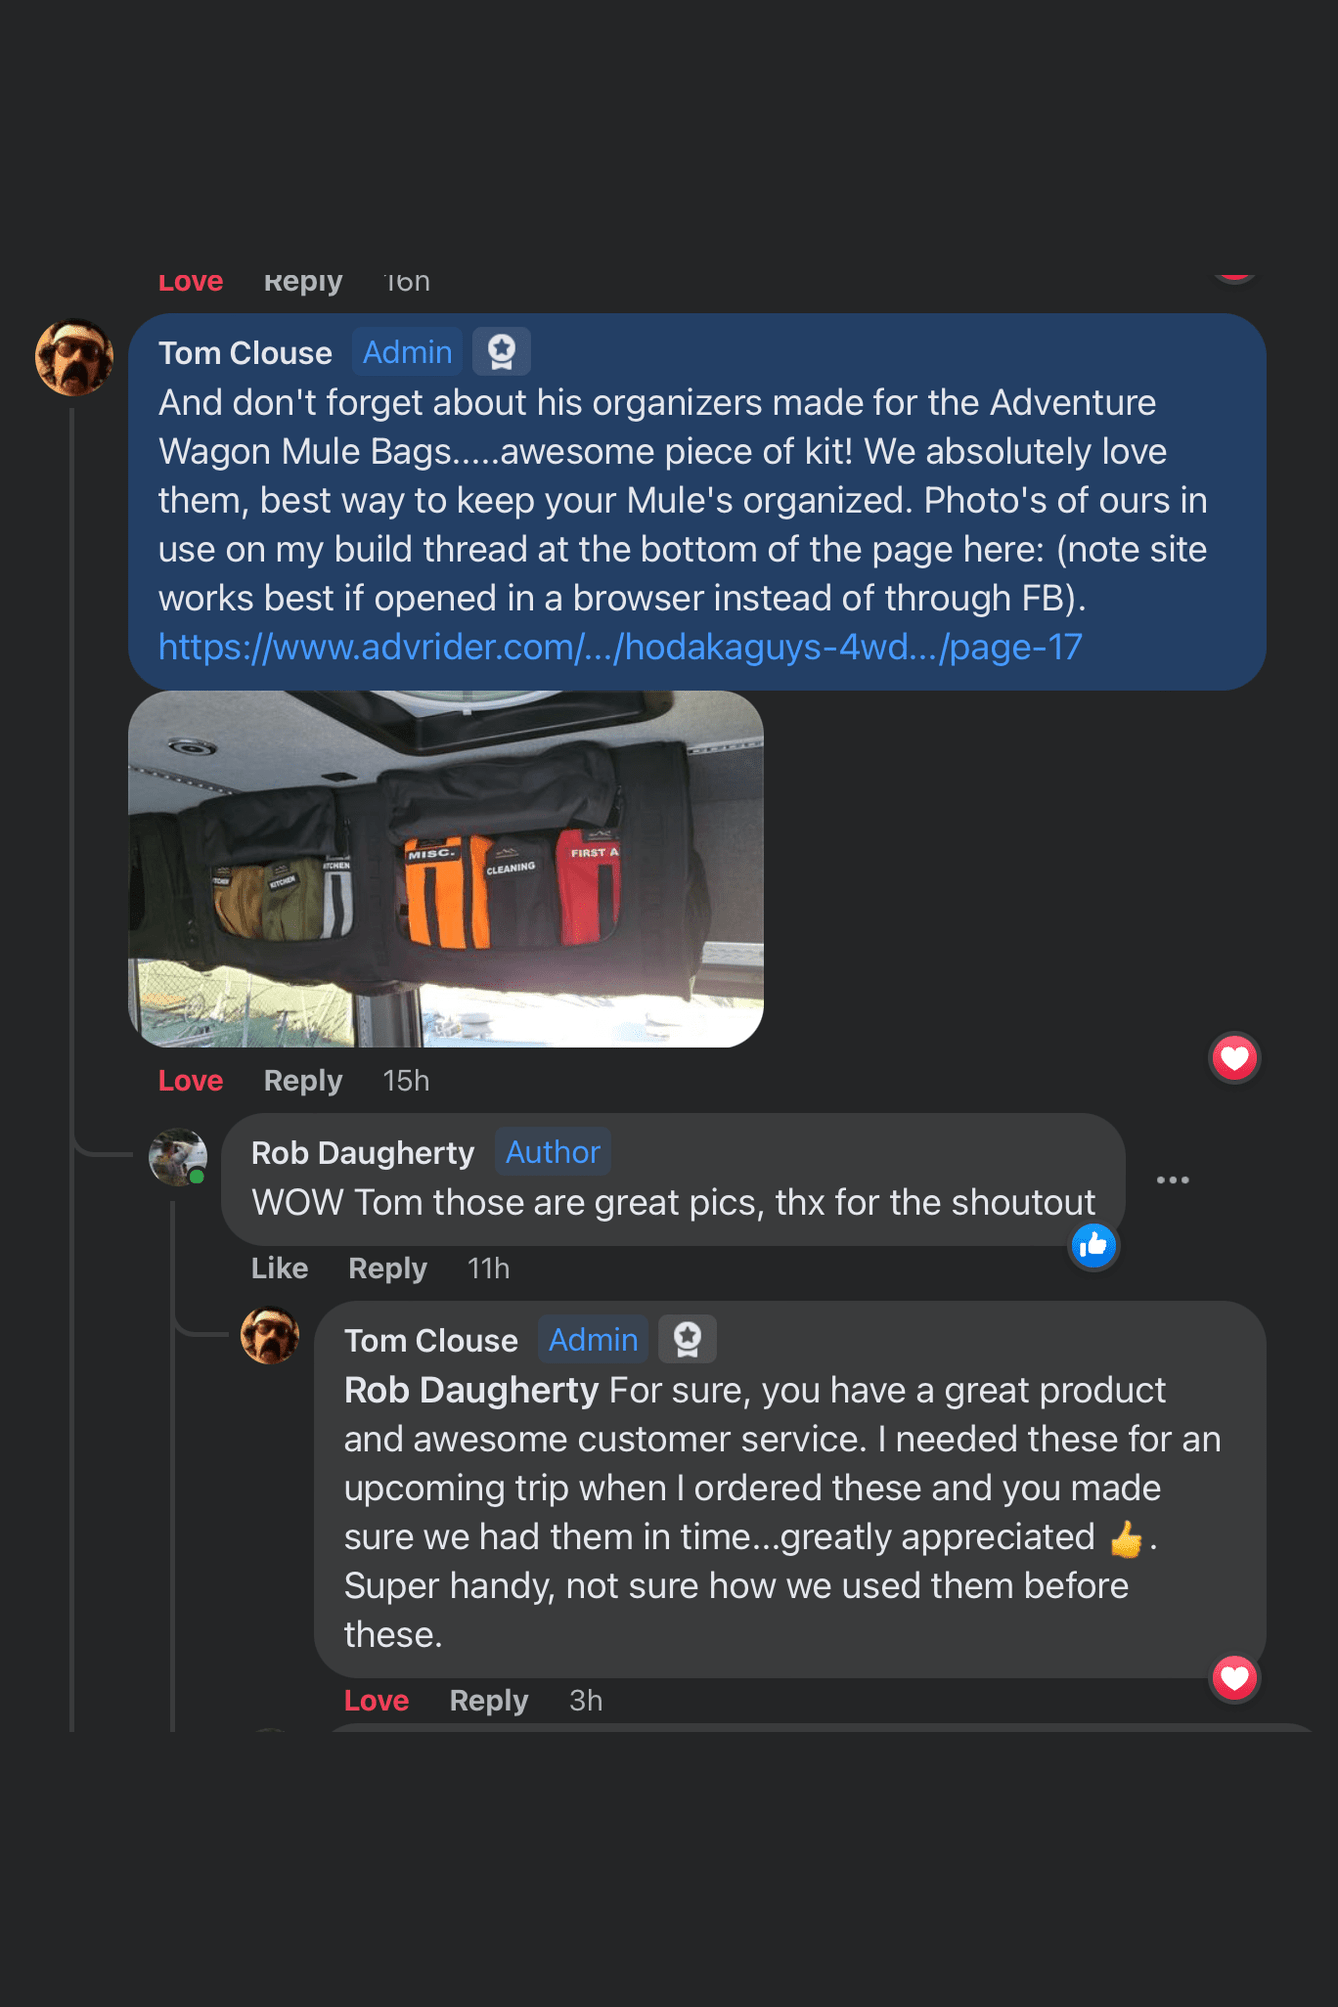Open the three-dot menu on Rob's comment
The height and width of the screenshot is (2007, 1338).
point(1172,1180)
